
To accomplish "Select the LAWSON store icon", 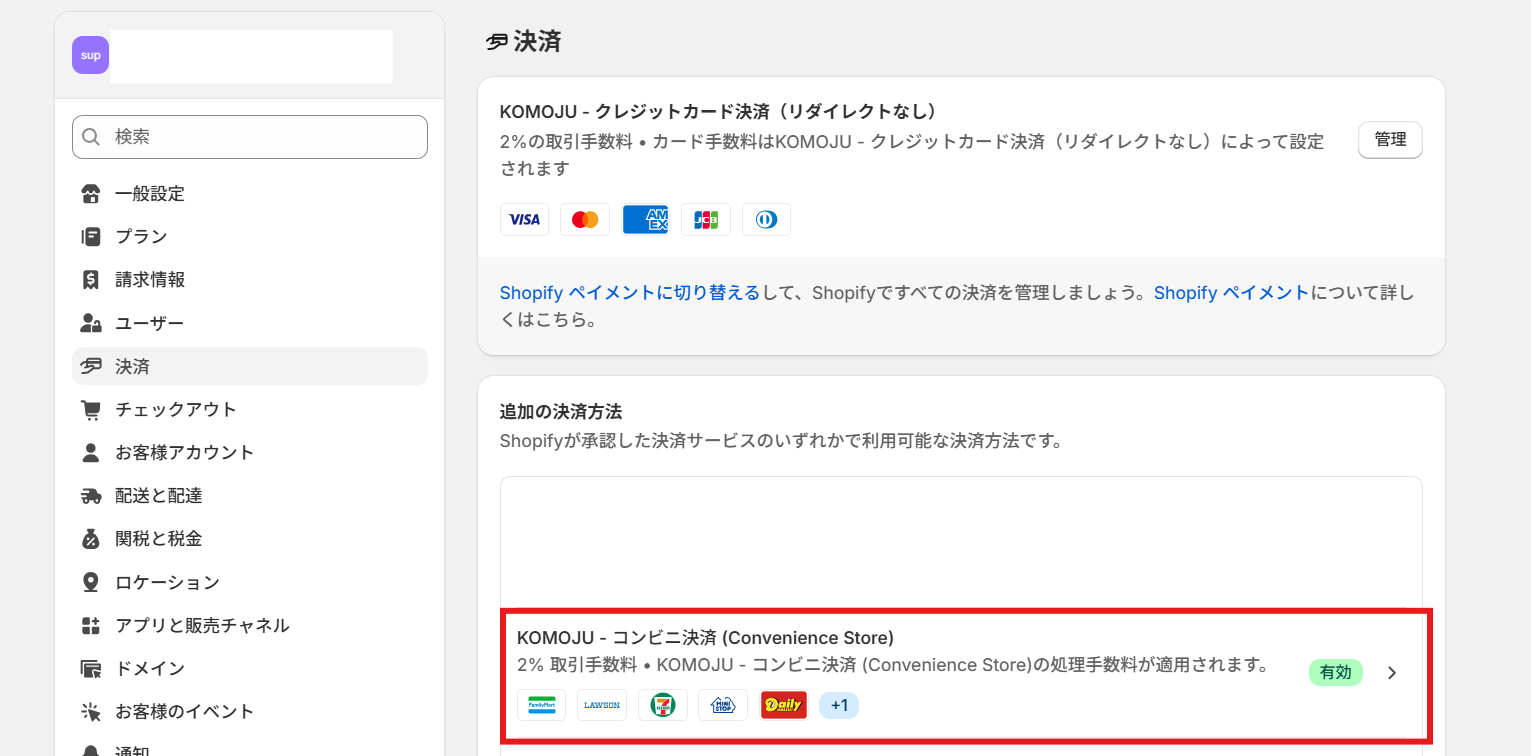I will pos(601,705).
